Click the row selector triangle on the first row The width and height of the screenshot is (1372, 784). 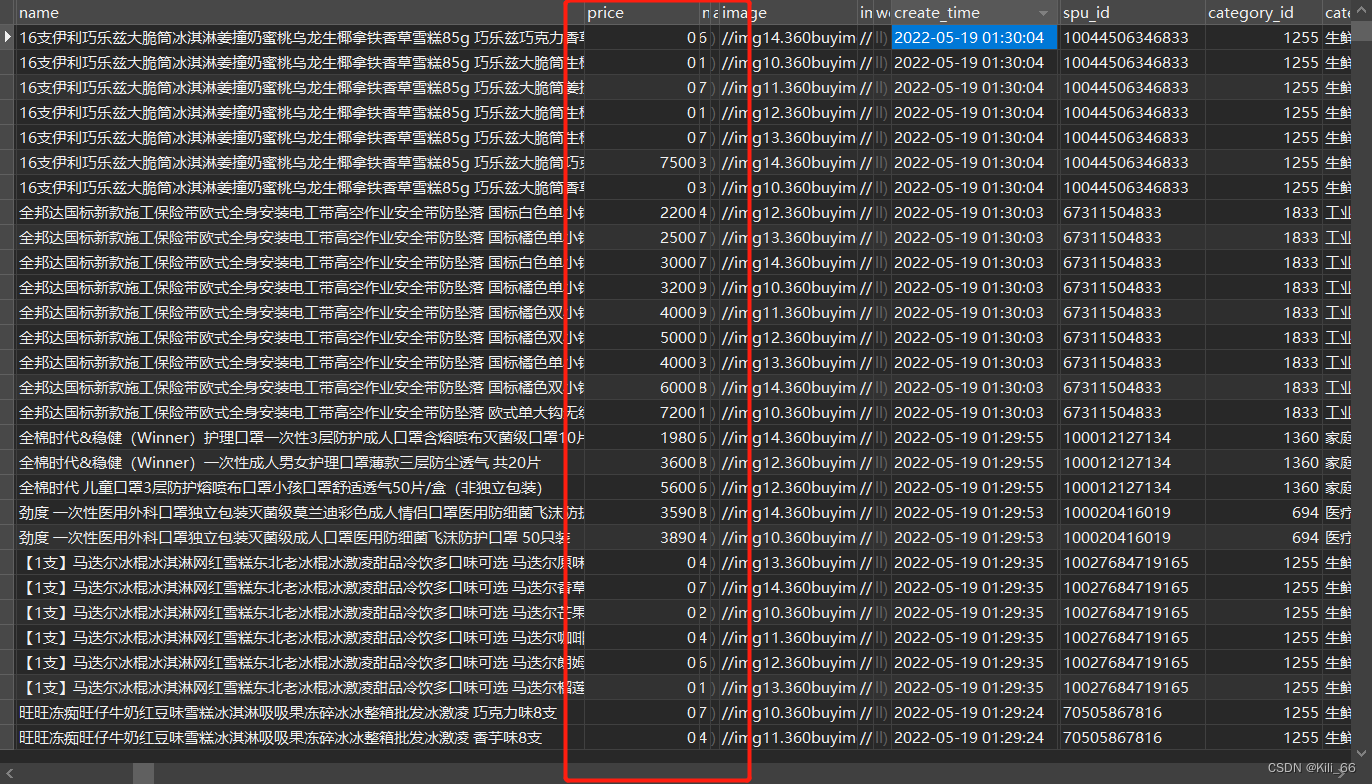click(x=7, y=37)
